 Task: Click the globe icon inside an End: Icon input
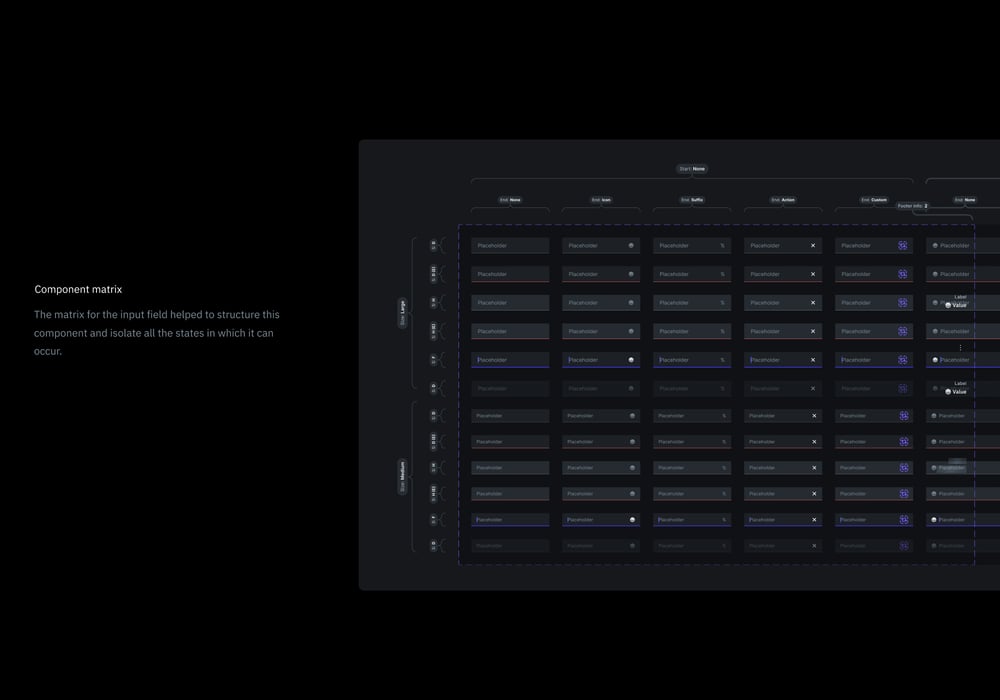[x=630, y=245]
